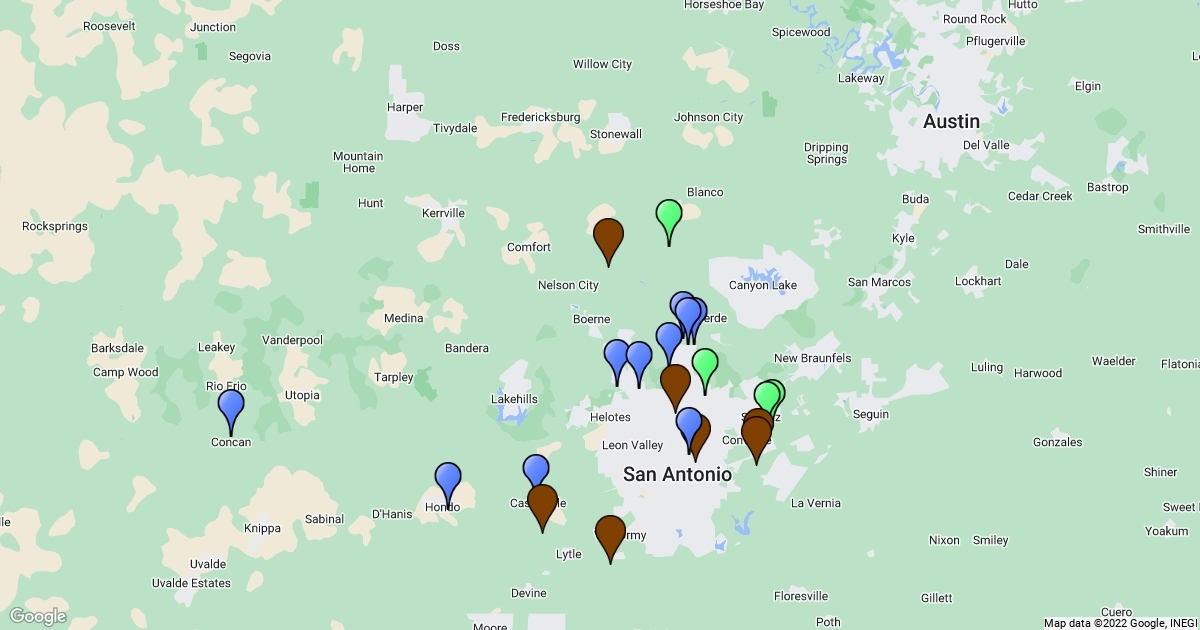Select the Rocksprings town label

point(55,226)
